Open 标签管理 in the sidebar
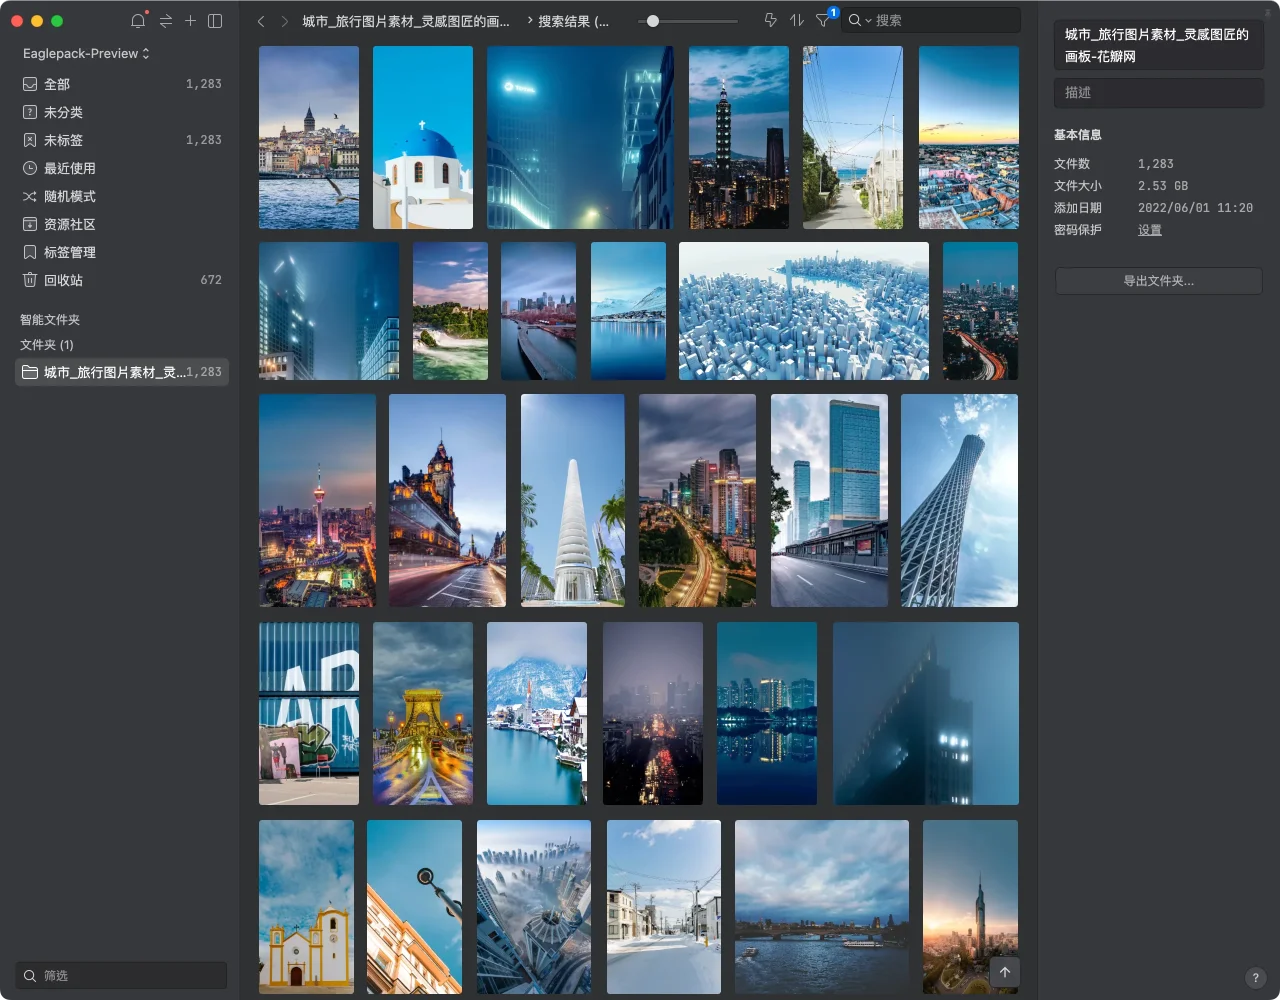 pyautogui.click(x=70, y=252)
